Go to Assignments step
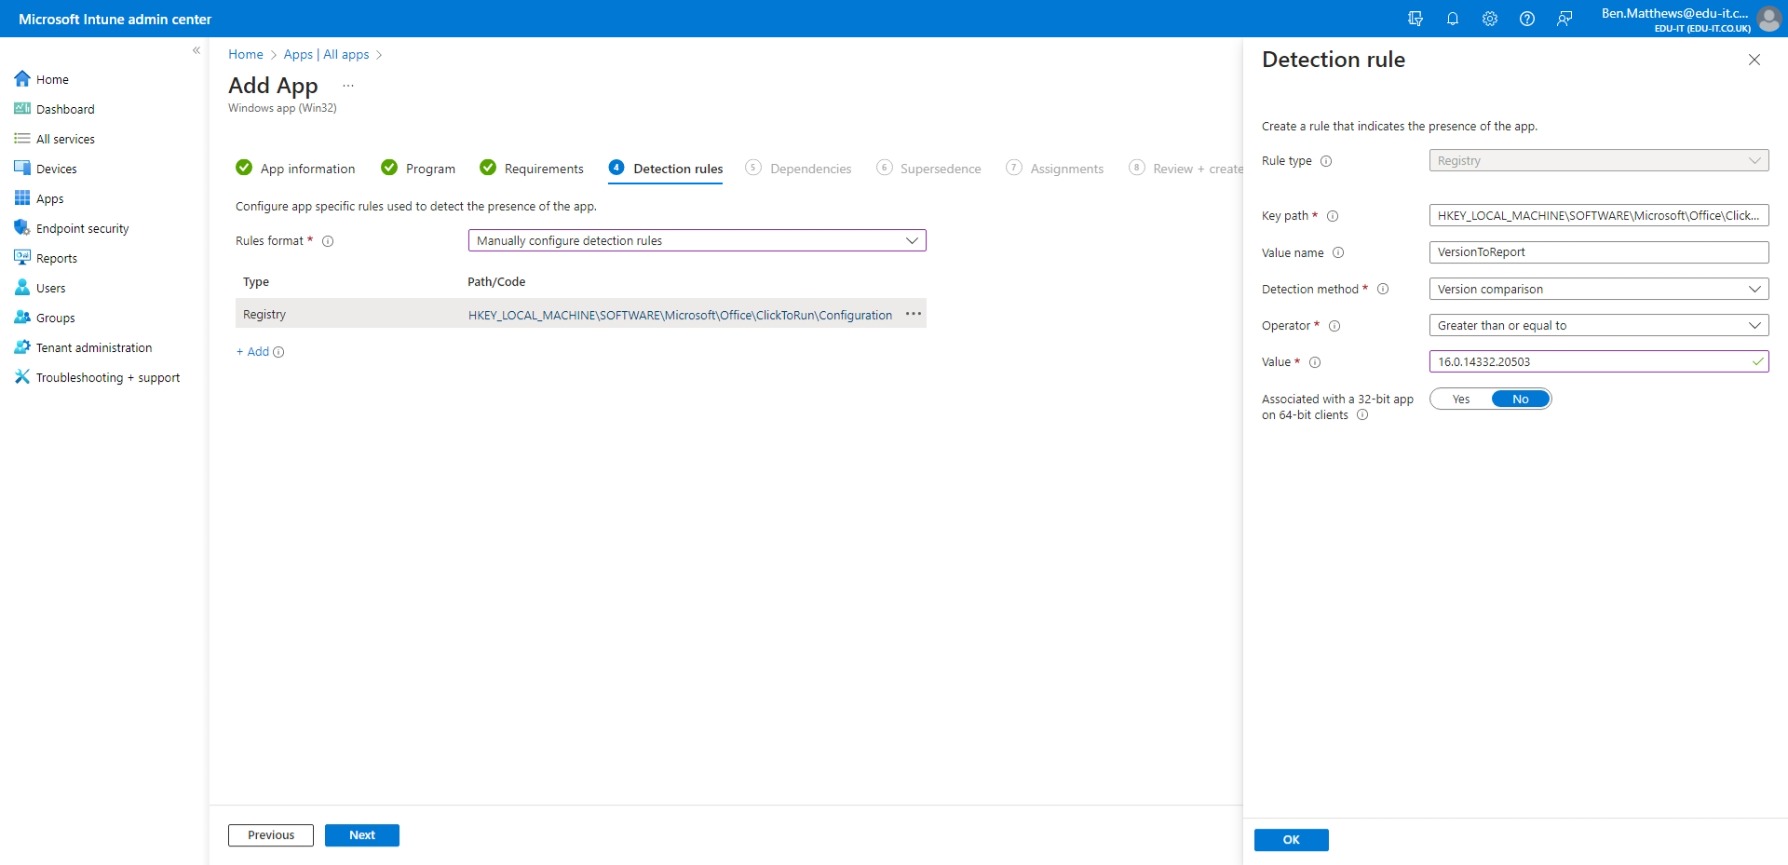This screenshot has width=1788, height=865. [x=1055, y=168]
